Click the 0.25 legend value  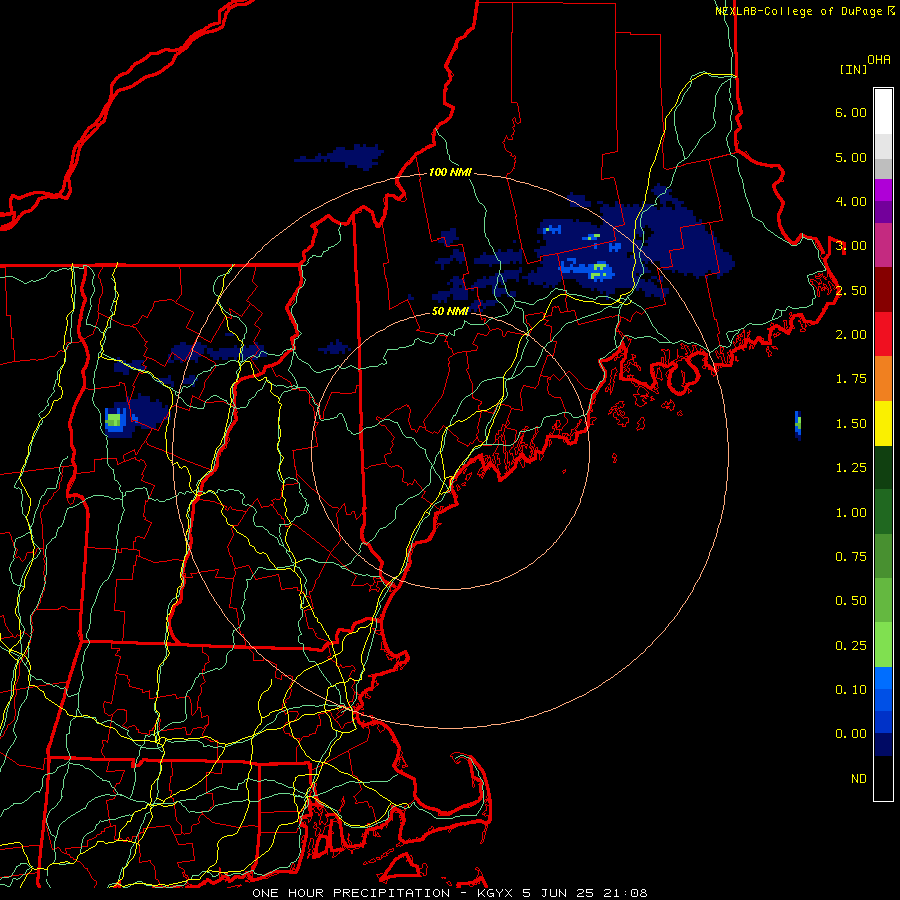click(x=851, y=646)
